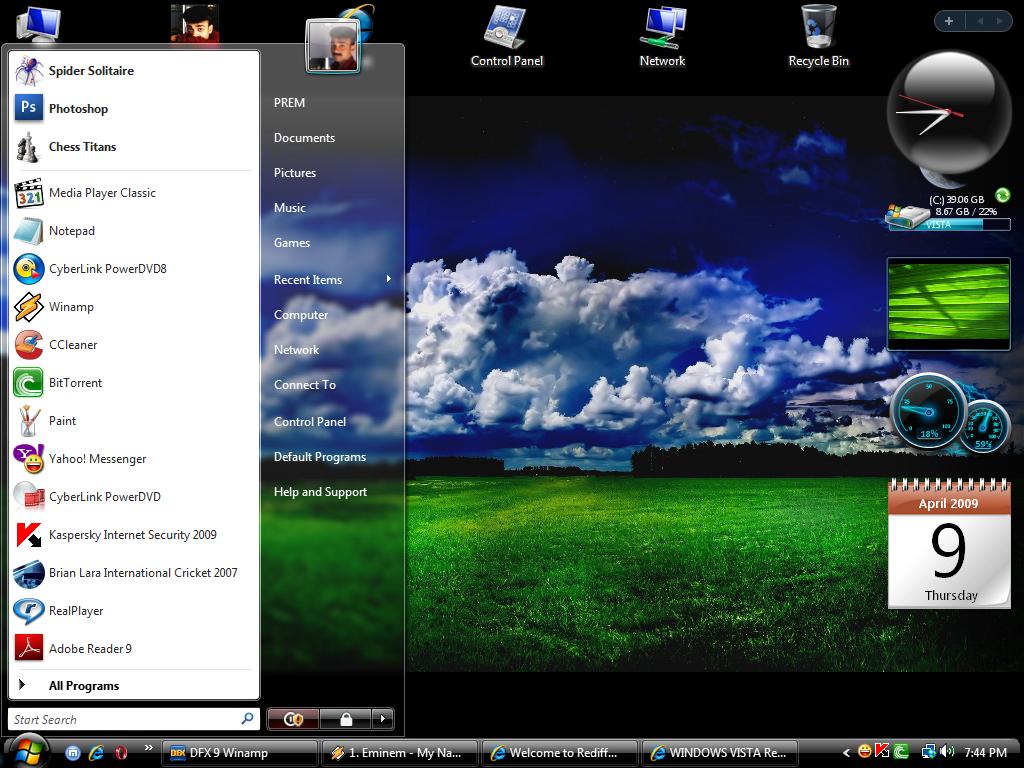Click network status tray icon
Viewport: 1024px width, 768px height.
click(928, 752)
